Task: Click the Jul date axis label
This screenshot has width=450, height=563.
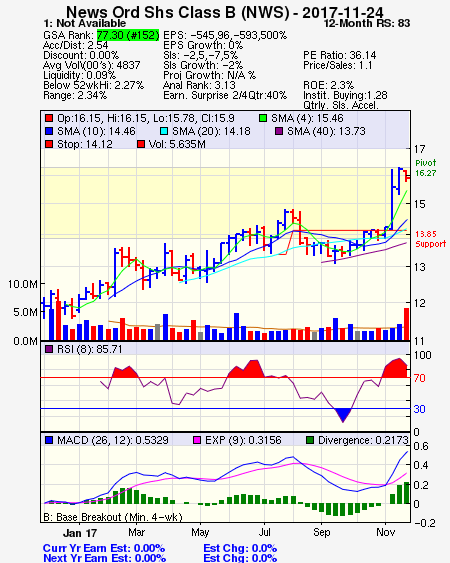Action: 265,532
